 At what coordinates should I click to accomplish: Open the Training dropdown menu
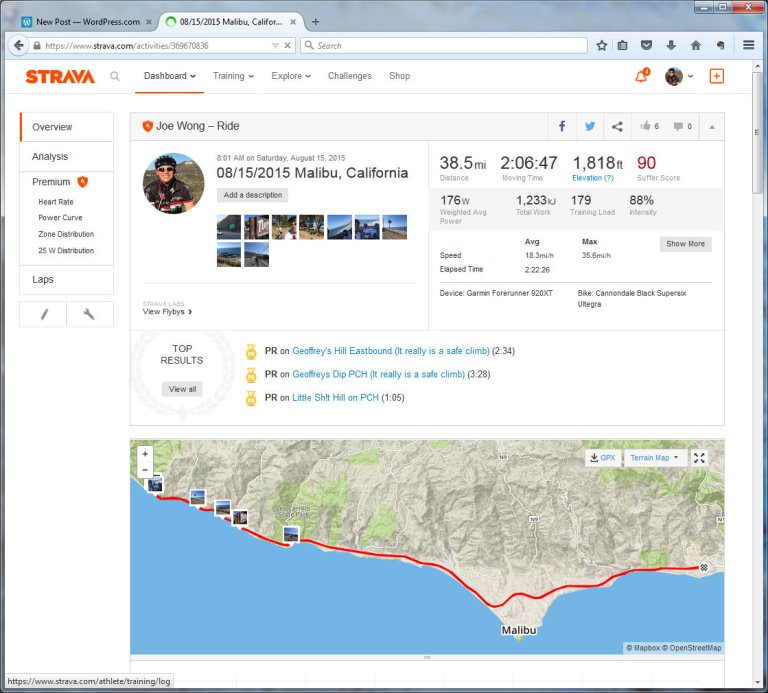(x=233, y=76)
